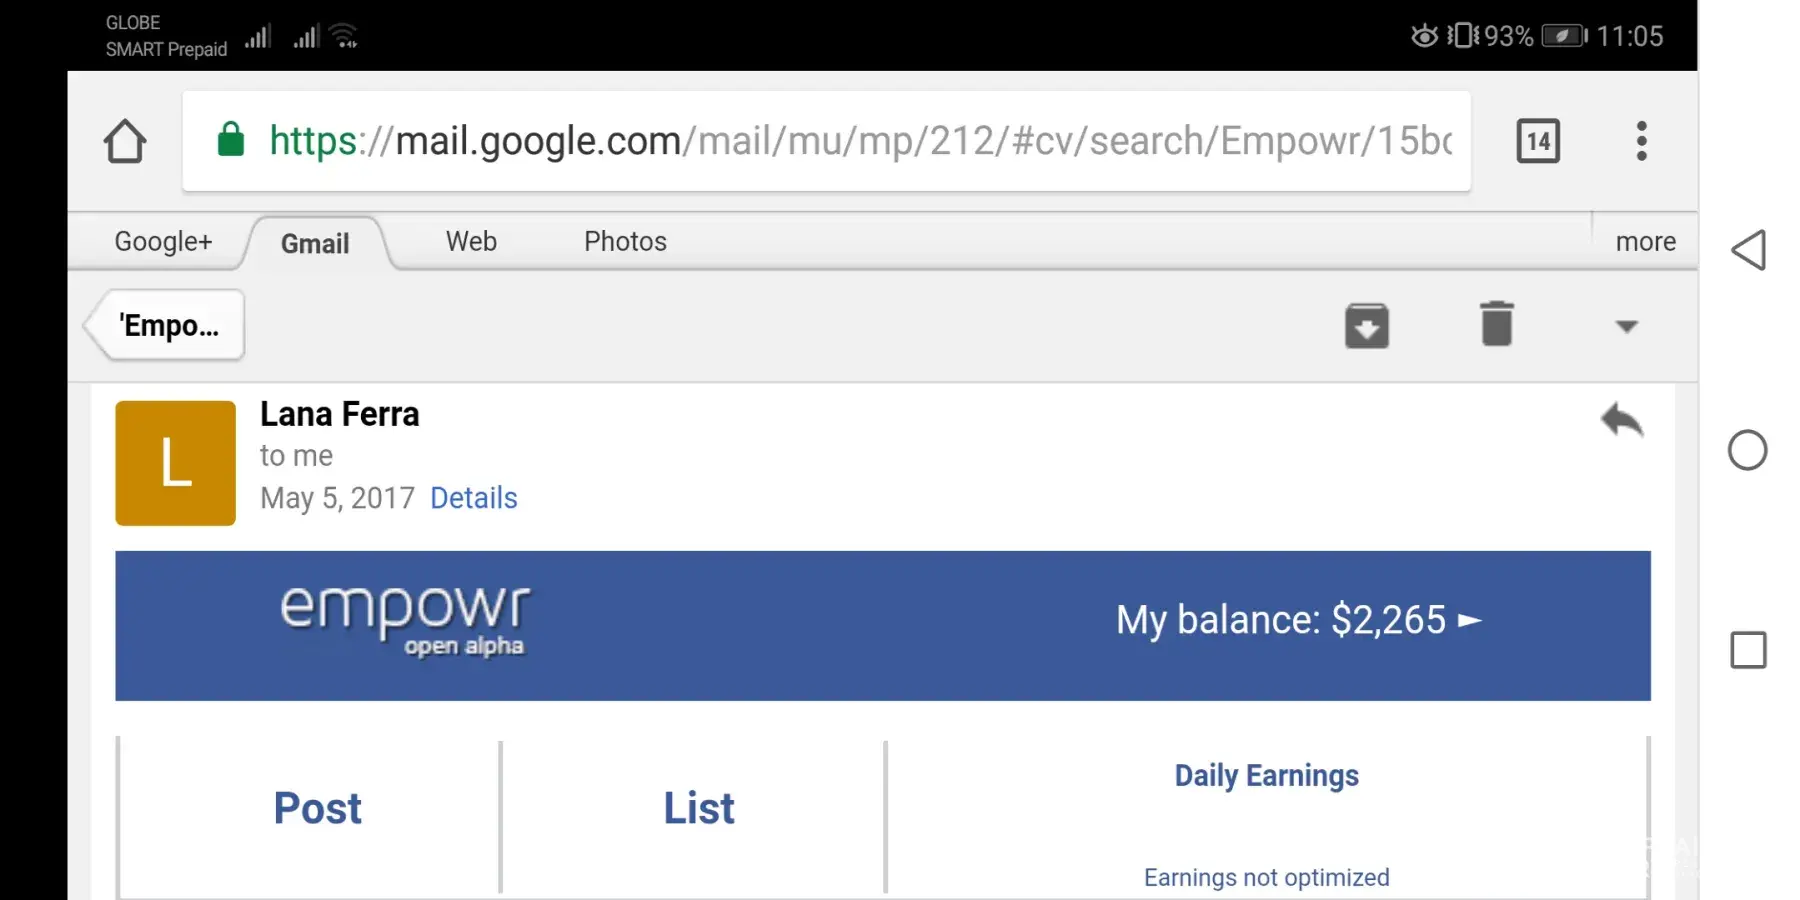Show email Details link
This screenshot has width=1800, height=900.
click(x=474, y=498)
